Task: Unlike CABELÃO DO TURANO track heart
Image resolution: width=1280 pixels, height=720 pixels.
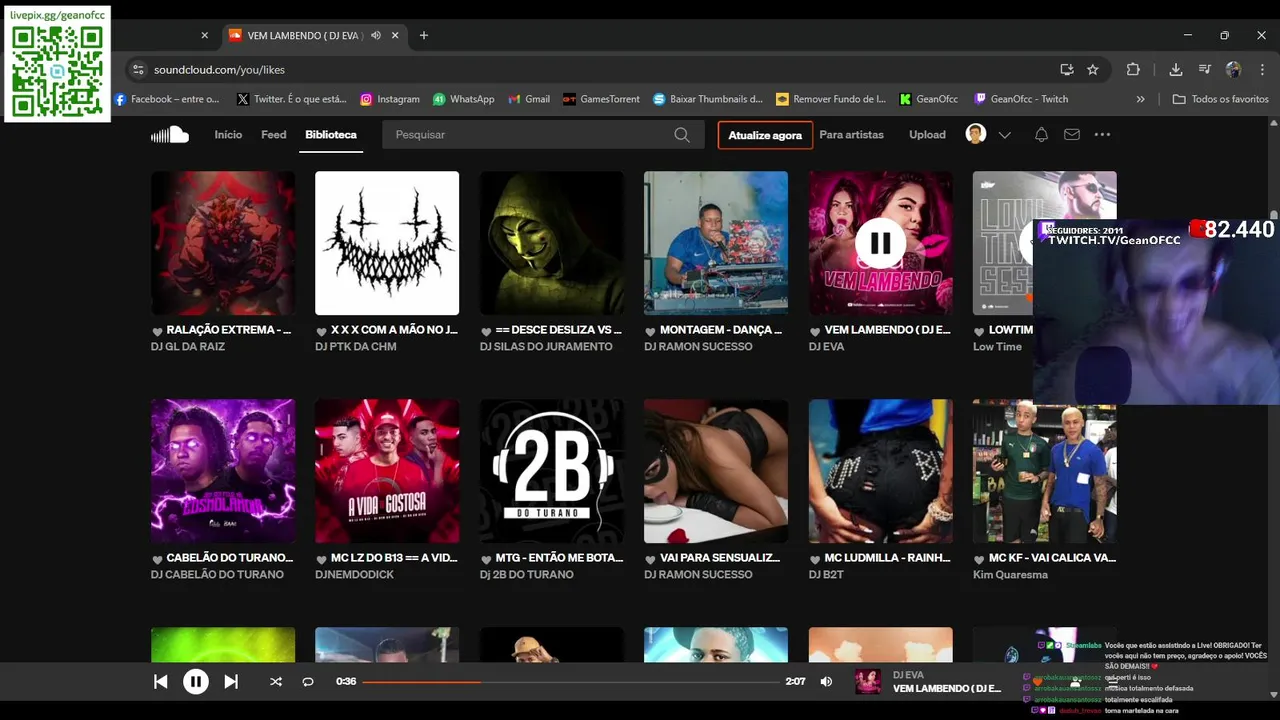Action: (x=157, y=559)
